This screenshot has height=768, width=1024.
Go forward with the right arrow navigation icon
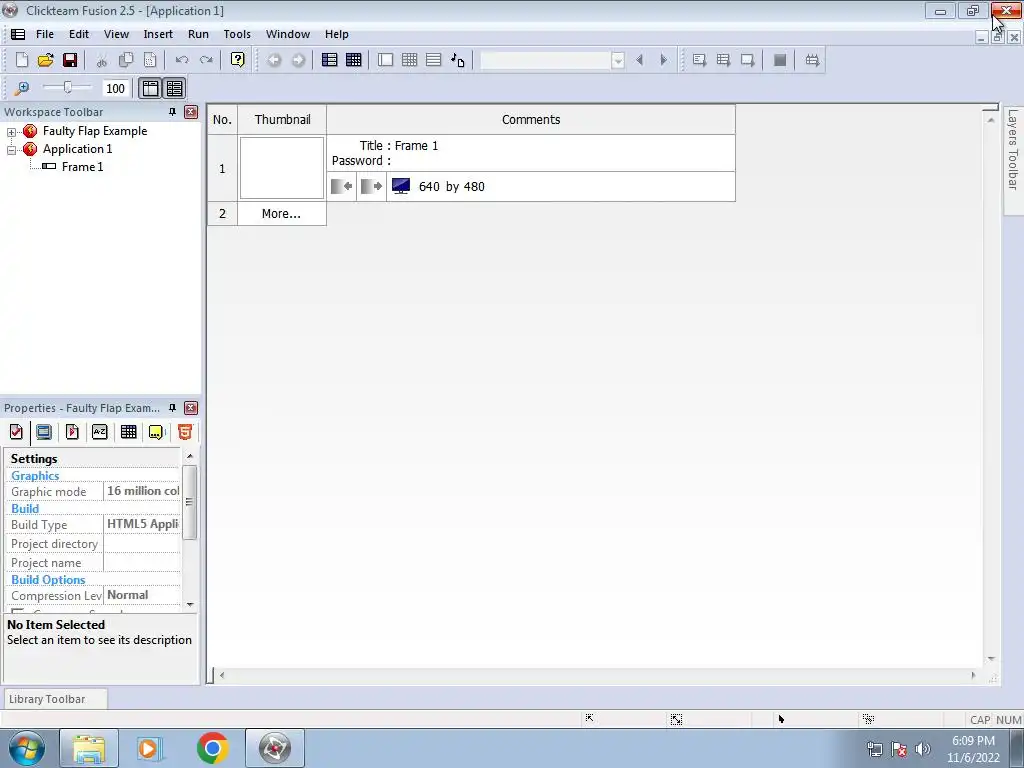click(x=298, y=60)
